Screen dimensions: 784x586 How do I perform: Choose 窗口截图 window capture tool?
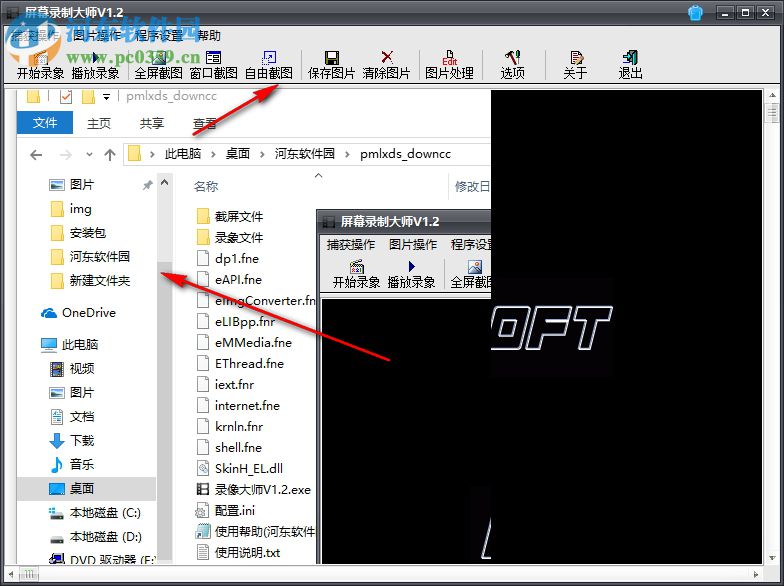pos(214,66)
